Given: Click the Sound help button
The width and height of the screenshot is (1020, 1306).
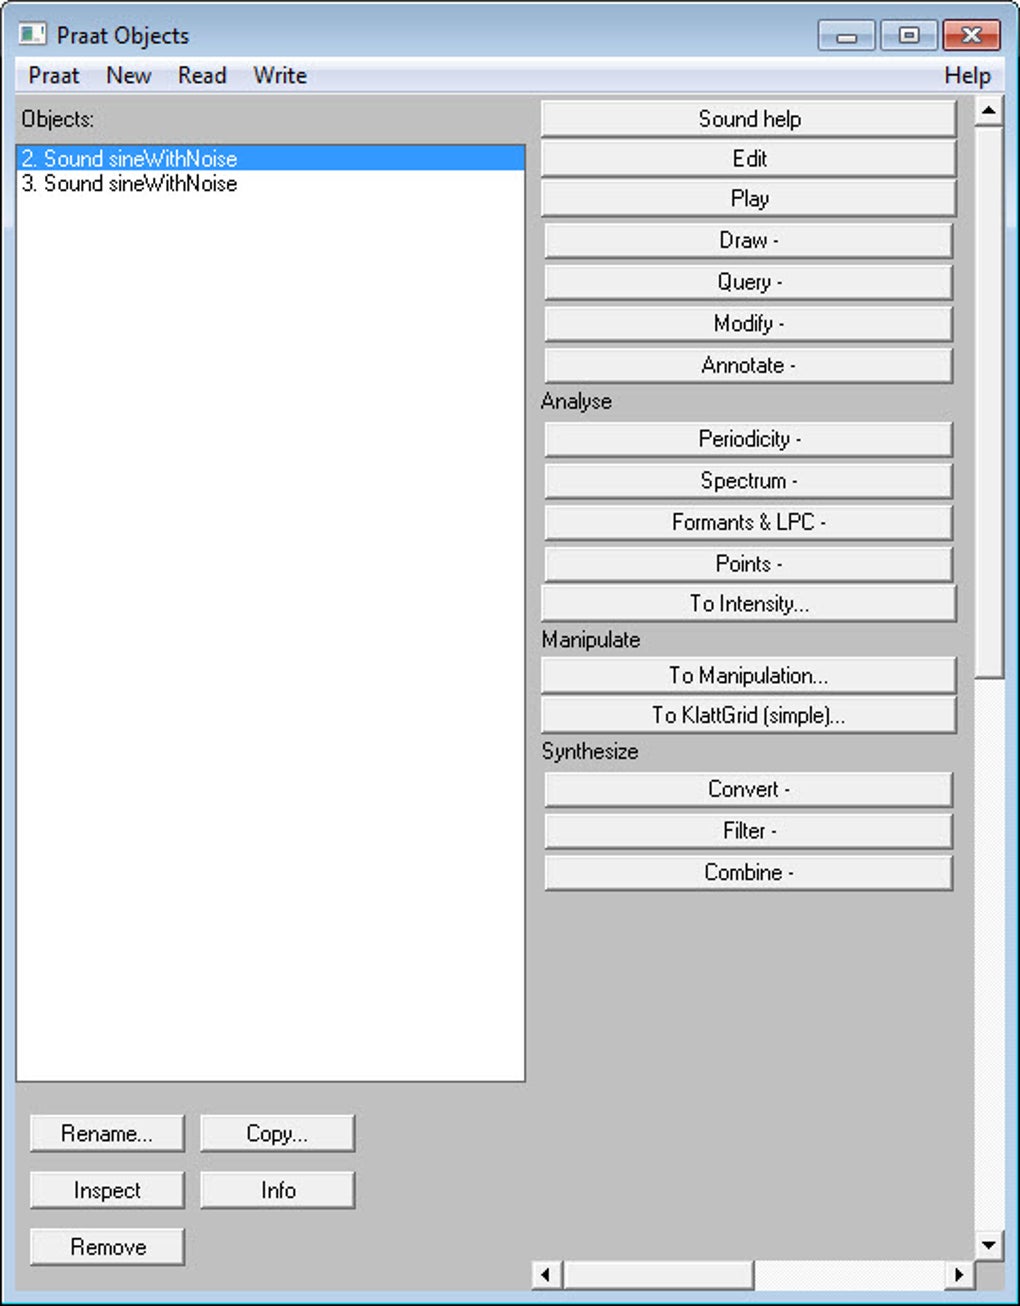Looking at the screenshot, I should tap(749, 119).
